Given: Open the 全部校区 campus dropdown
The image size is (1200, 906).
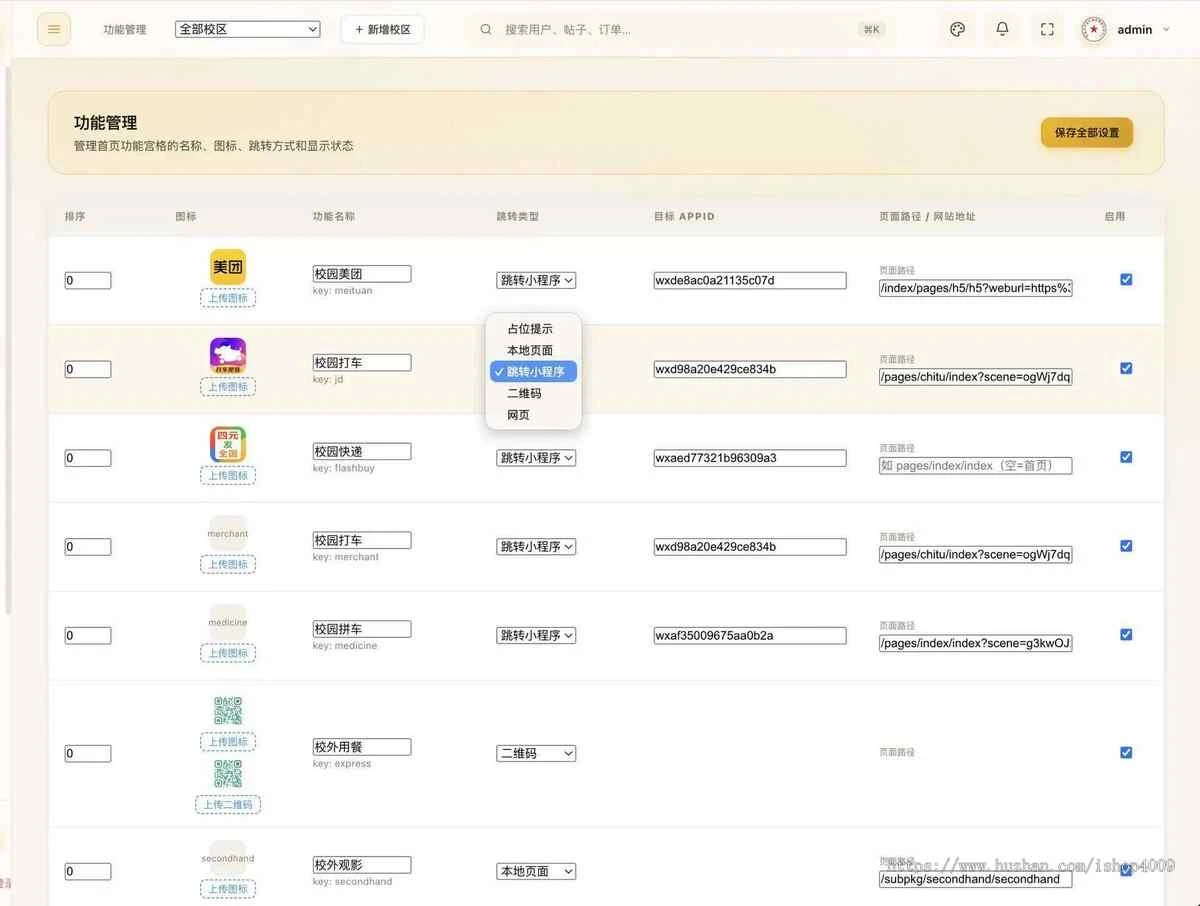Looking at the screenshot, I should point(247,29).
